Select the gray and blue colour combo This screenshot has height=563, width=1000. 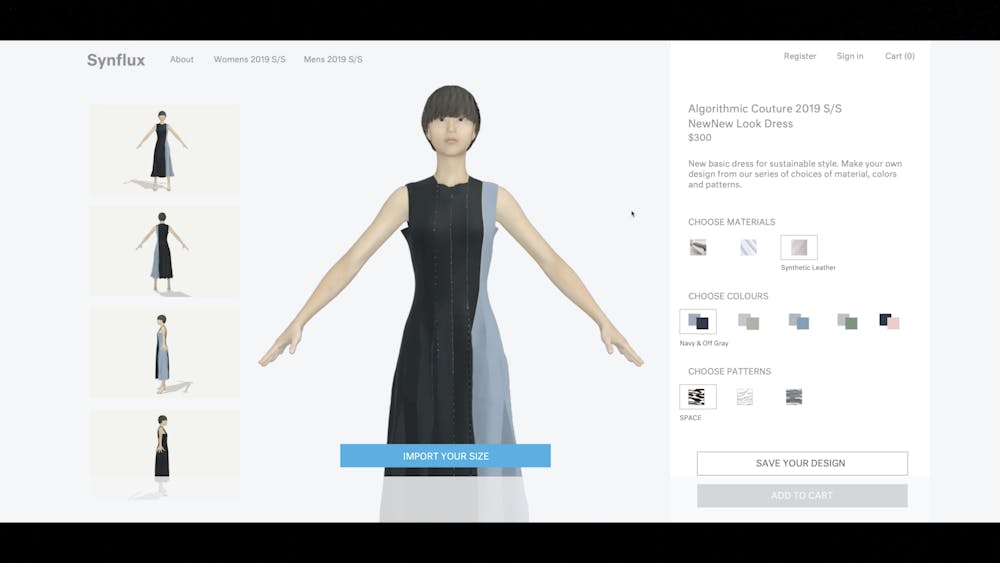click(798, 321)
